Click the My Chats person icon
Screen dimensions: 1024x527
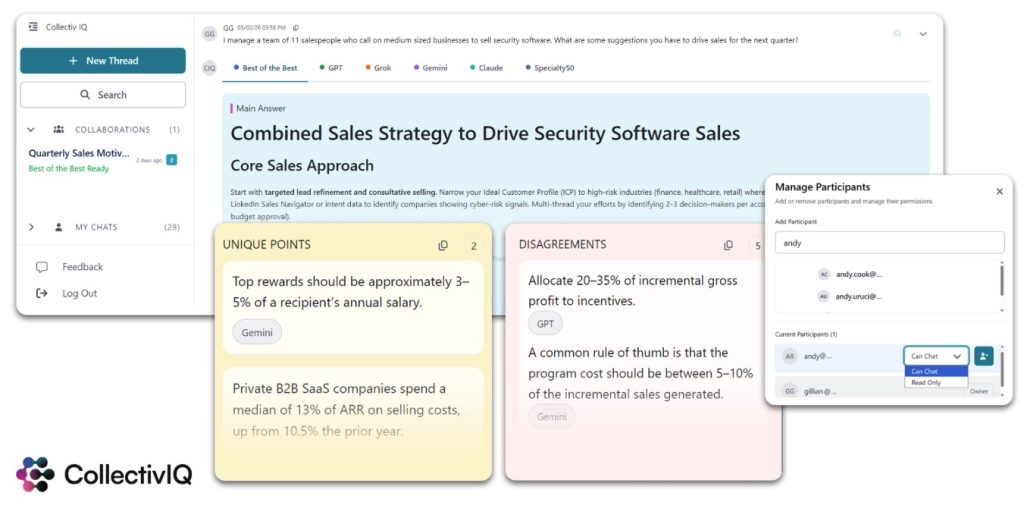(x=59, y=227)
